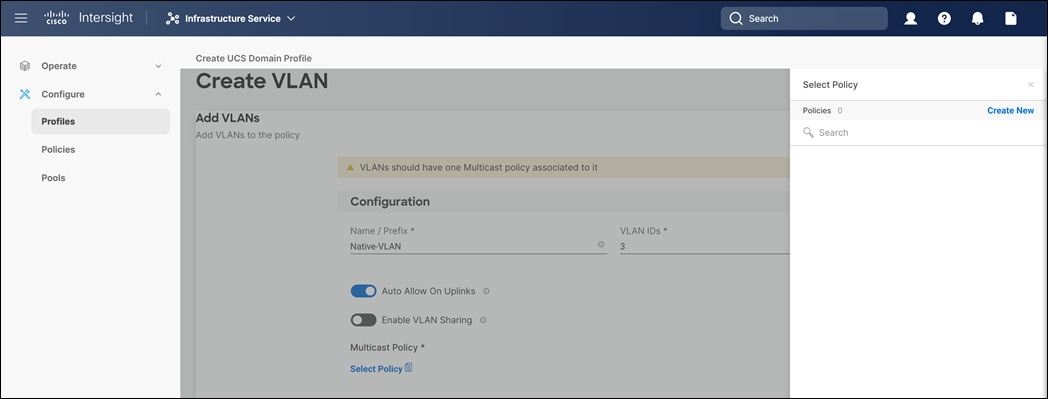Click the magnifier icon in policy search
Image resolution: width=1048 pixels, height=399 pixels.
(x=808, y=133)
